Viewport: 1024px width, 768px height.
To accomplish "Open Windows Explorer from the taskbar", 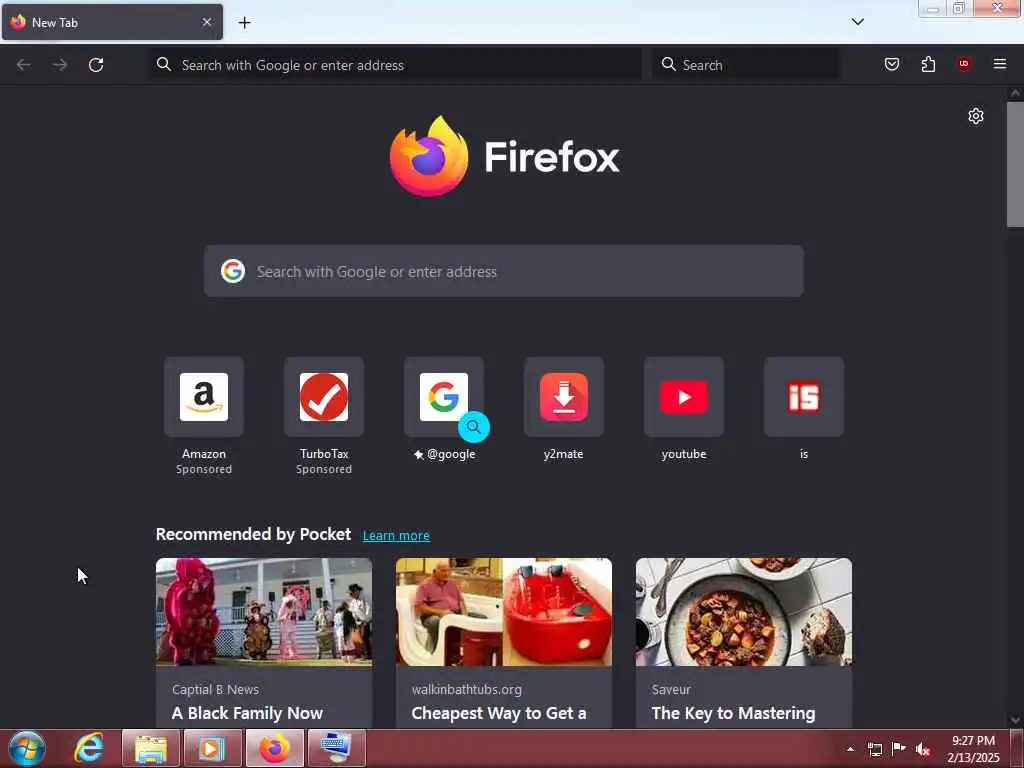I will (x=151, y=748).
